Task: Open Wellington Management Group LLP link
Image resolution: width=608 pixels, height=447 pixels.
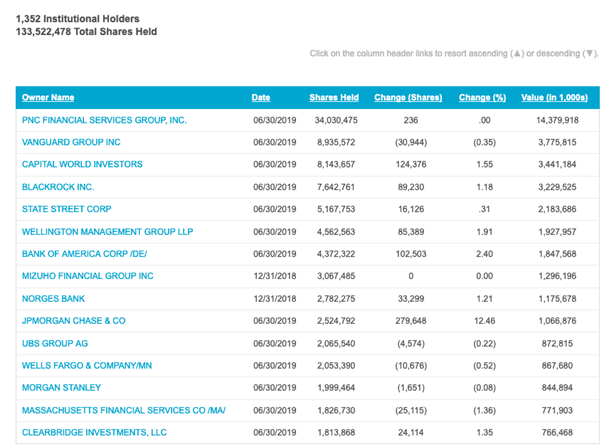Action: (x=107, y=232)
